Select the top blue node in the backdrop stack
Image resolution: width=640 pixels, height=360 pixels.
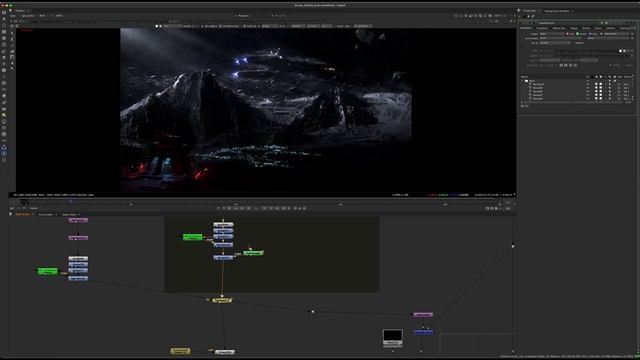(223, 231)
